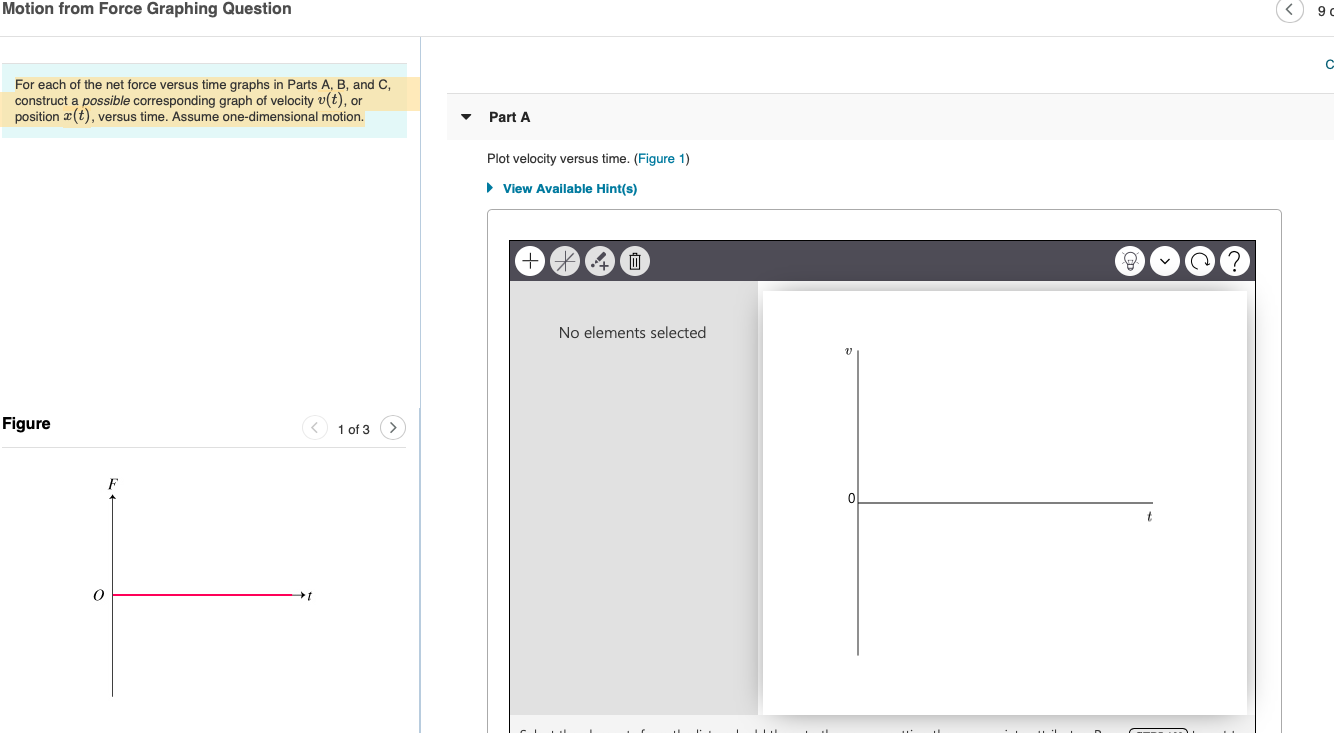The width and height of the screenshot is (1334, 733).
Task: Open Figure 1 link
Action: [661, 158]
